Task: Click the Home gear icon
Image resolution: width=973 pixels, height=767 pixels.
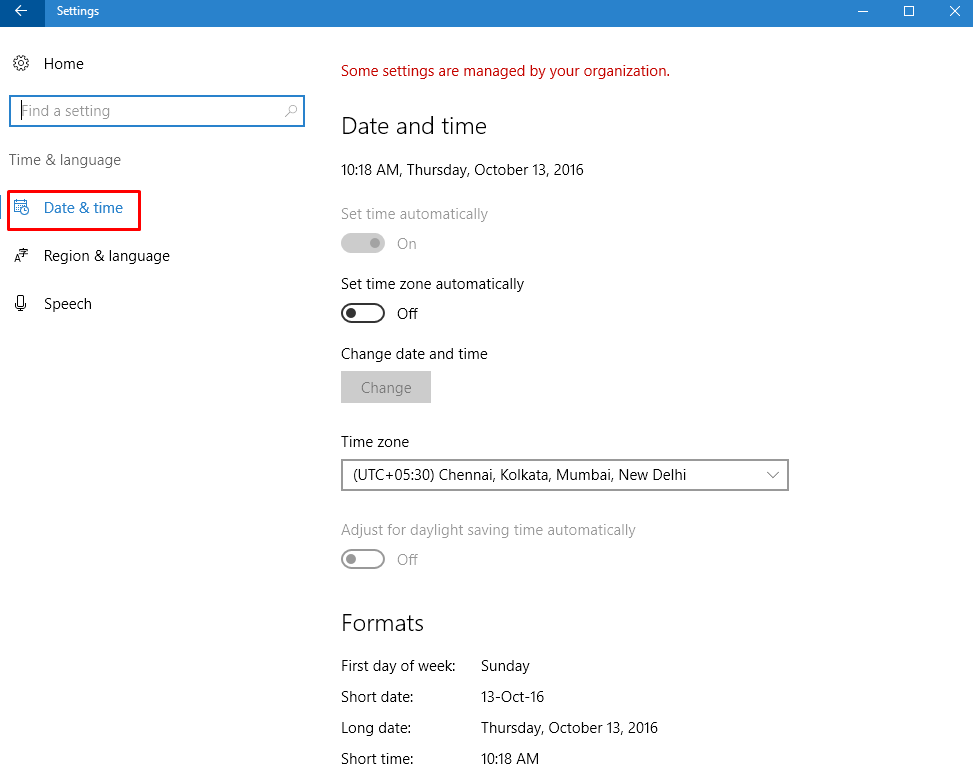Action: click(21, 62)
